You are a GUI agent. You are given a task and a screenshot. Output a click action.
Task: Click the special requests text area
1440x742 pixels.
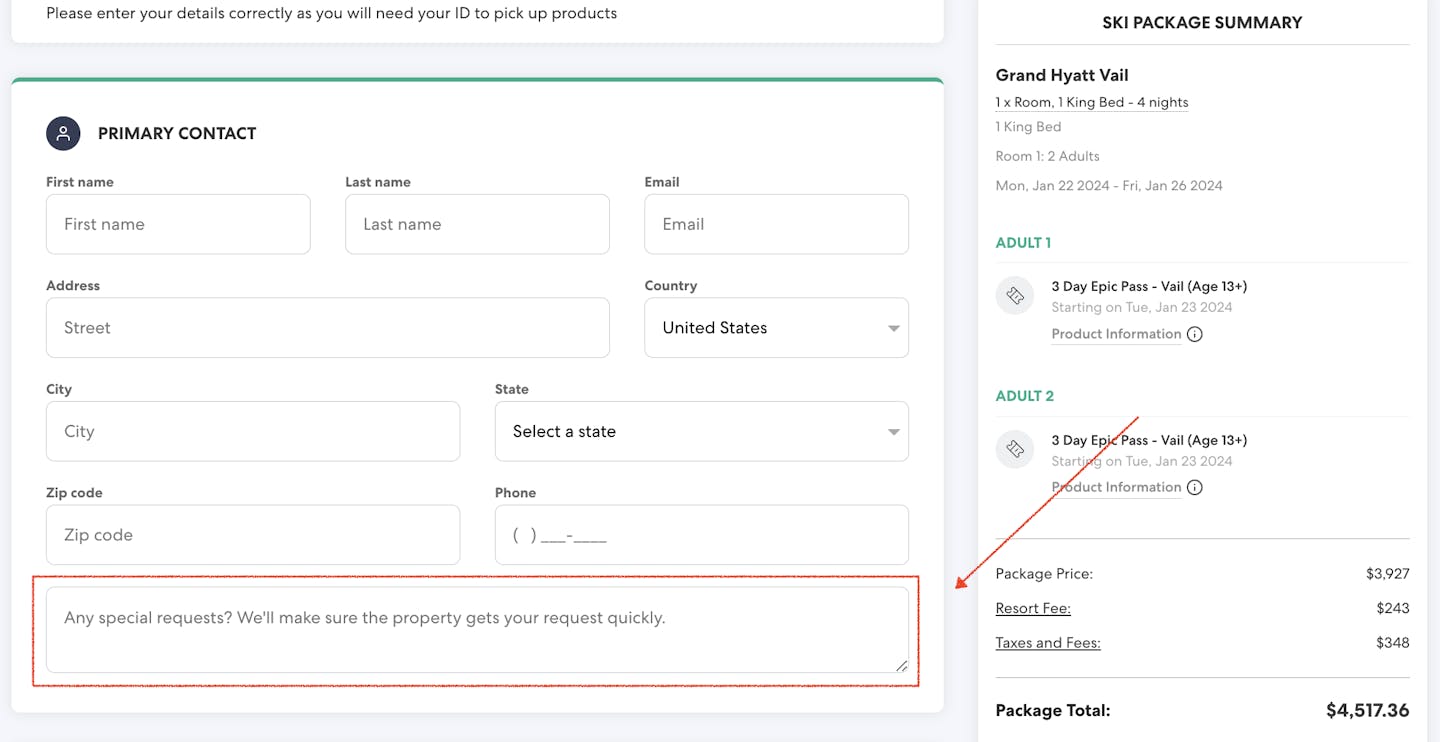click(477, 630)
